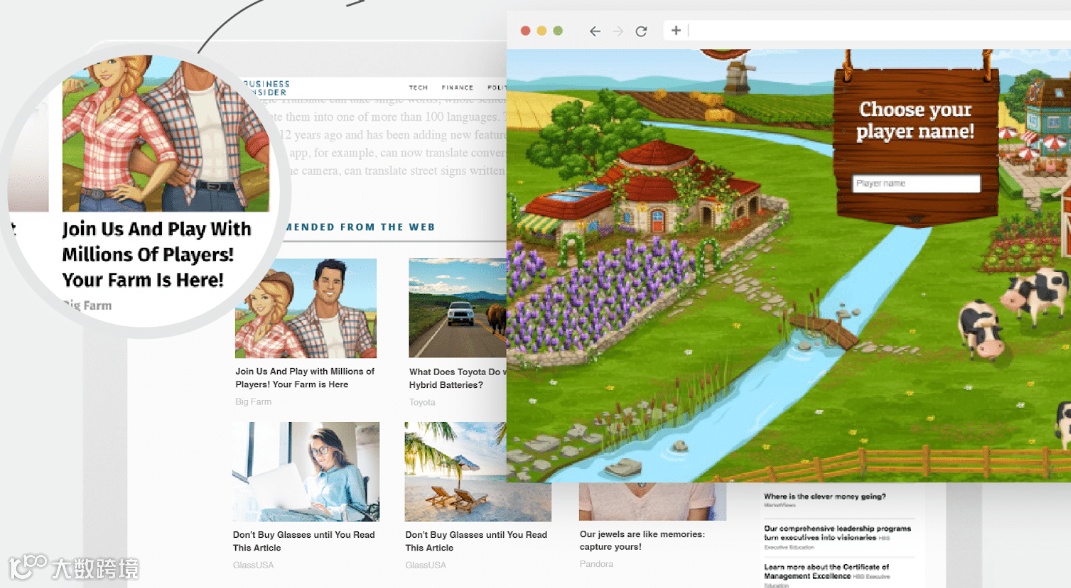Open 'Our comprehensive leadership programs' link
Screen dimensions: 1071x588
click(837, 533)
